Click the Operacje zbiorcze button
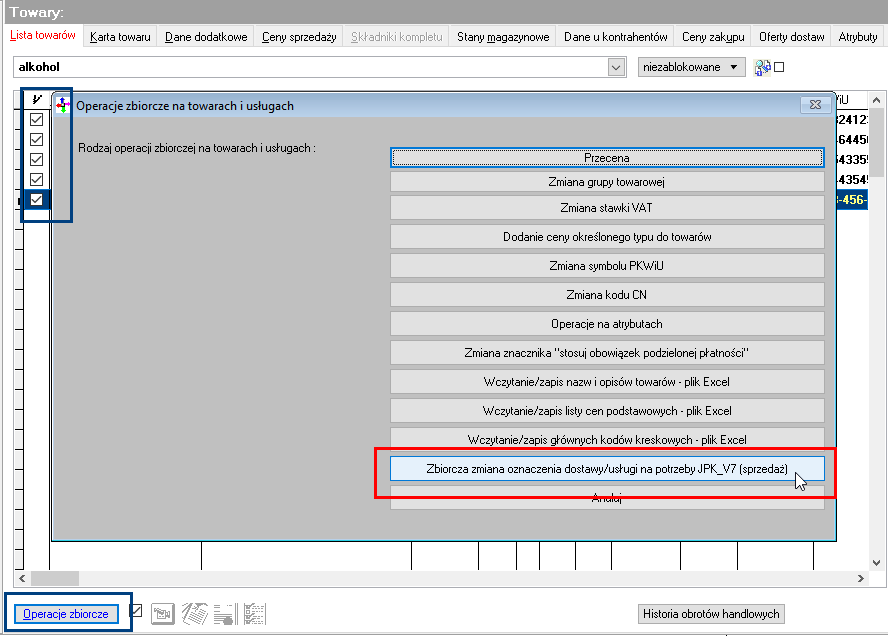The height and width of the screenshot is (636, 888). [66, 614]
